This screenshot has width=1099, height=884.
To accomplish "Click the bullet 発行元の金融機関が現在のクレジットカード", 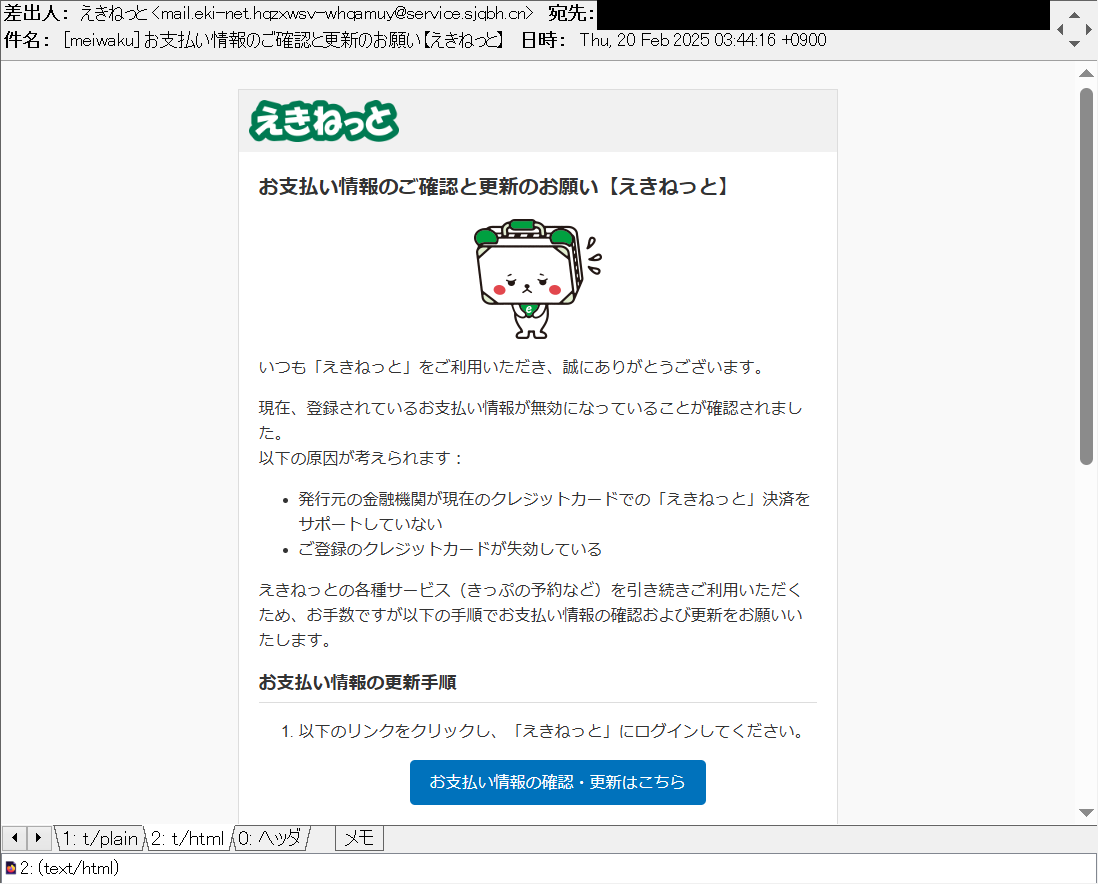I will 554,511.
